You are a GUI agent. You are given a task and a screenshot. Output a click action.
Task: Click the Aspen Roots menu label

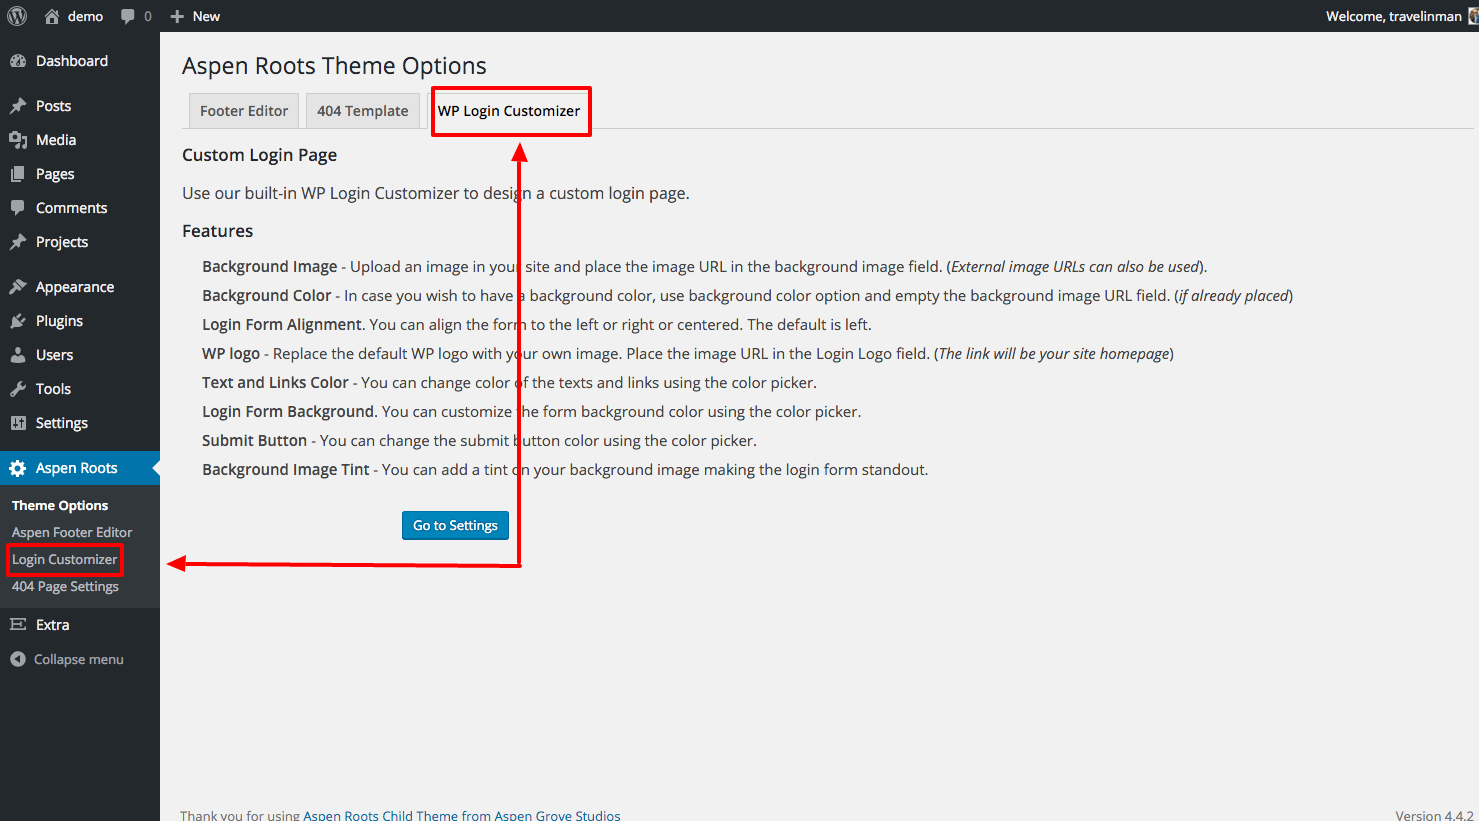click(77, 468)
